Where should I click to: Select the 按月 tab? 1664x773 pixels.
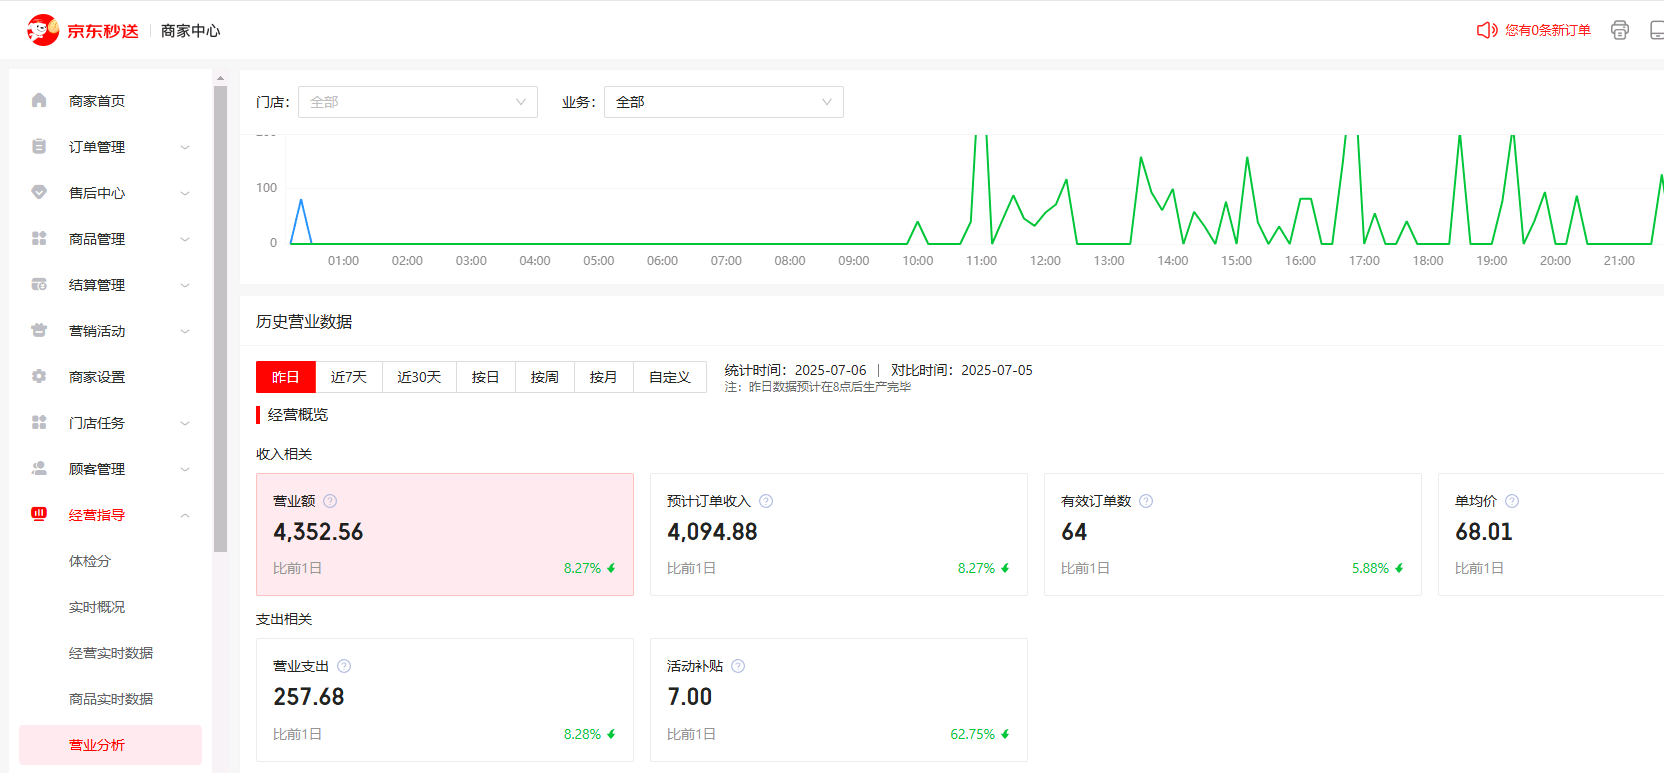604,377
